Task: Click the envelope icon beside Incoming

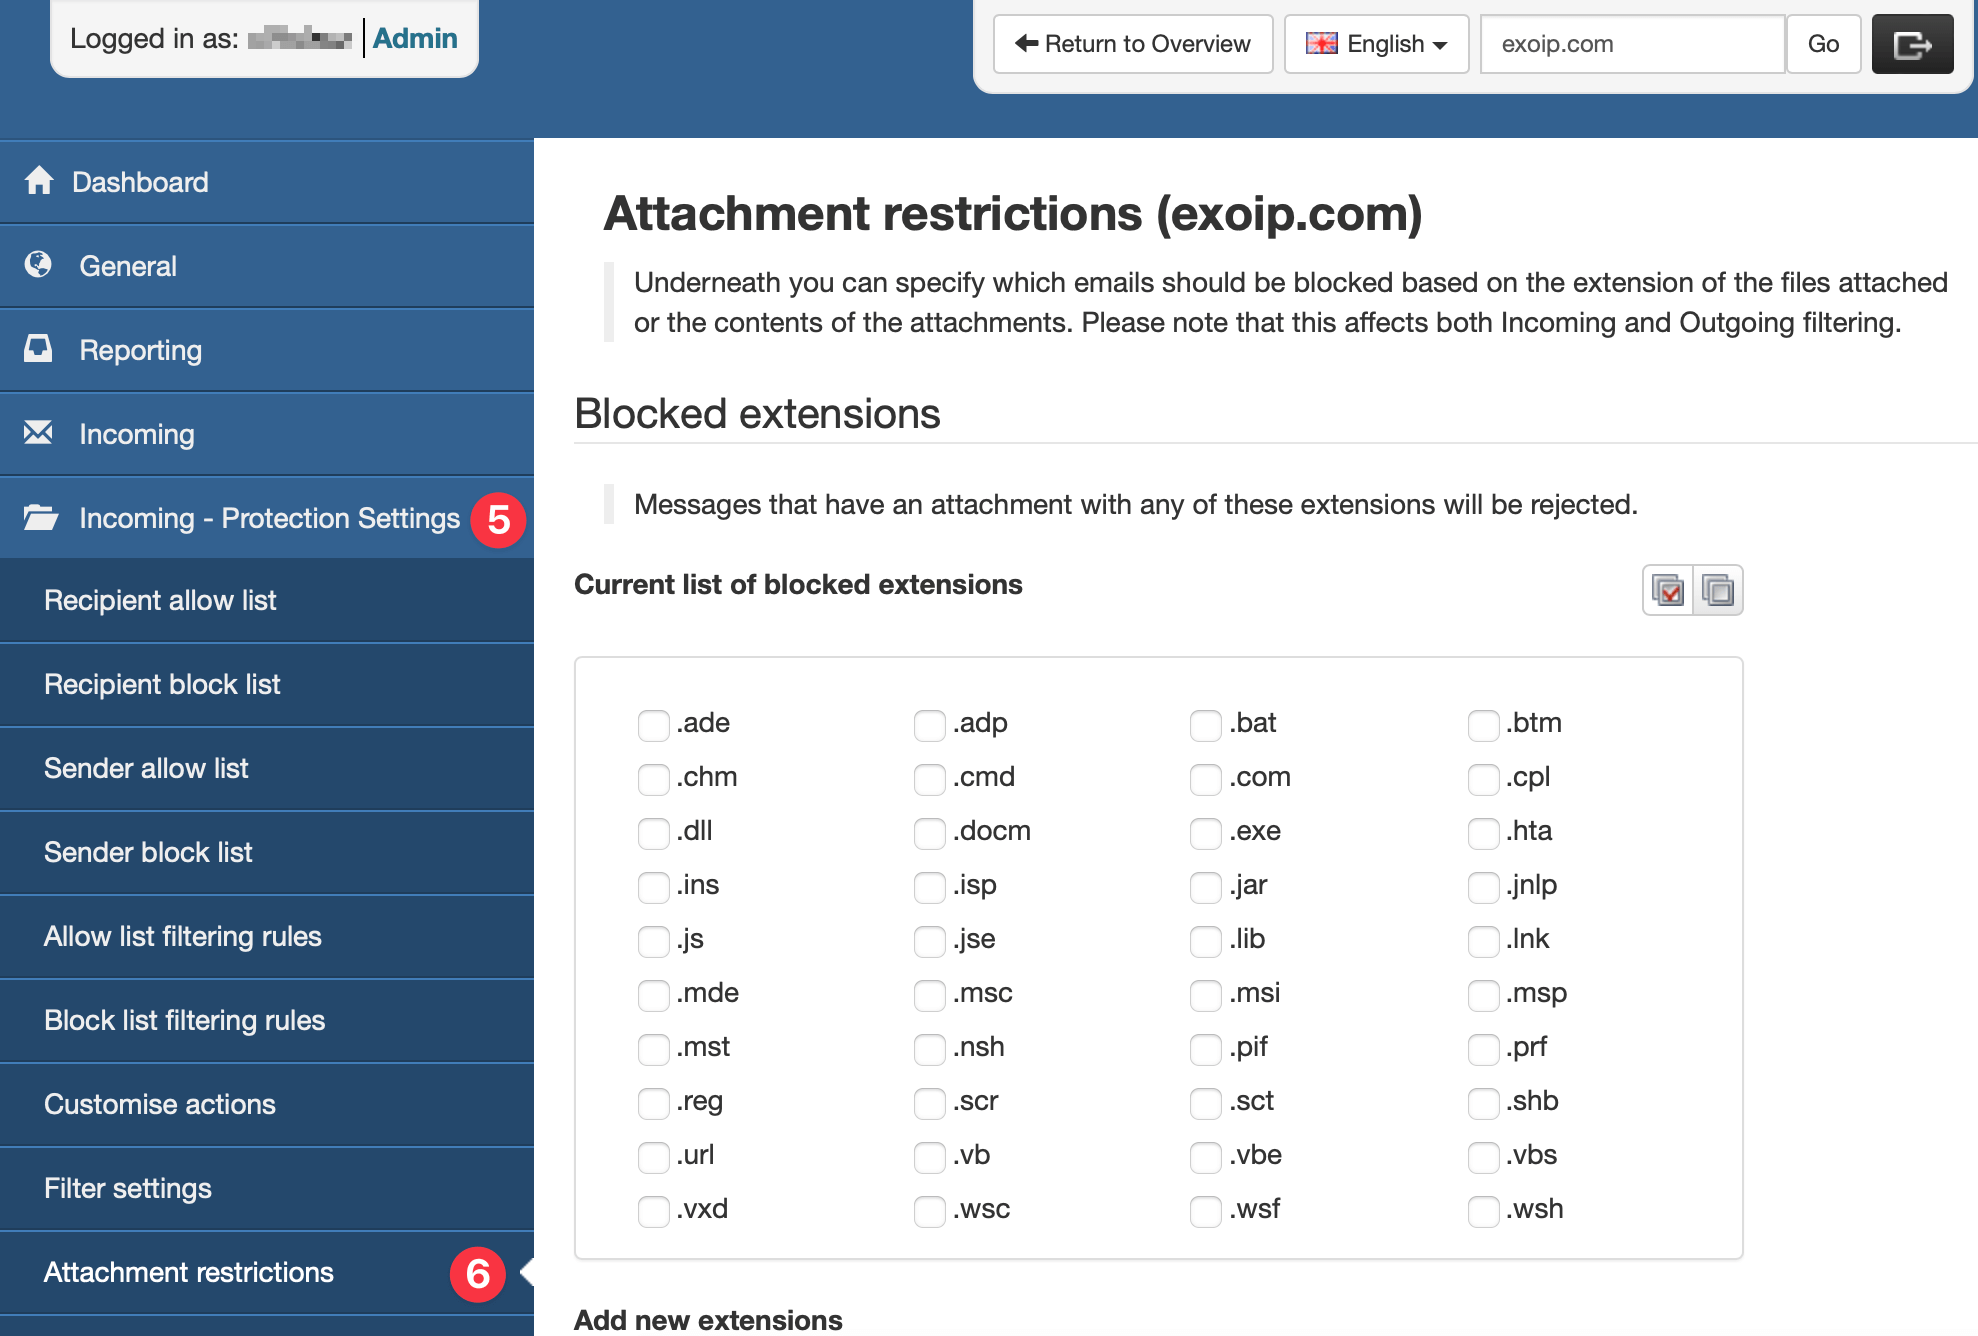Action: 39,432
